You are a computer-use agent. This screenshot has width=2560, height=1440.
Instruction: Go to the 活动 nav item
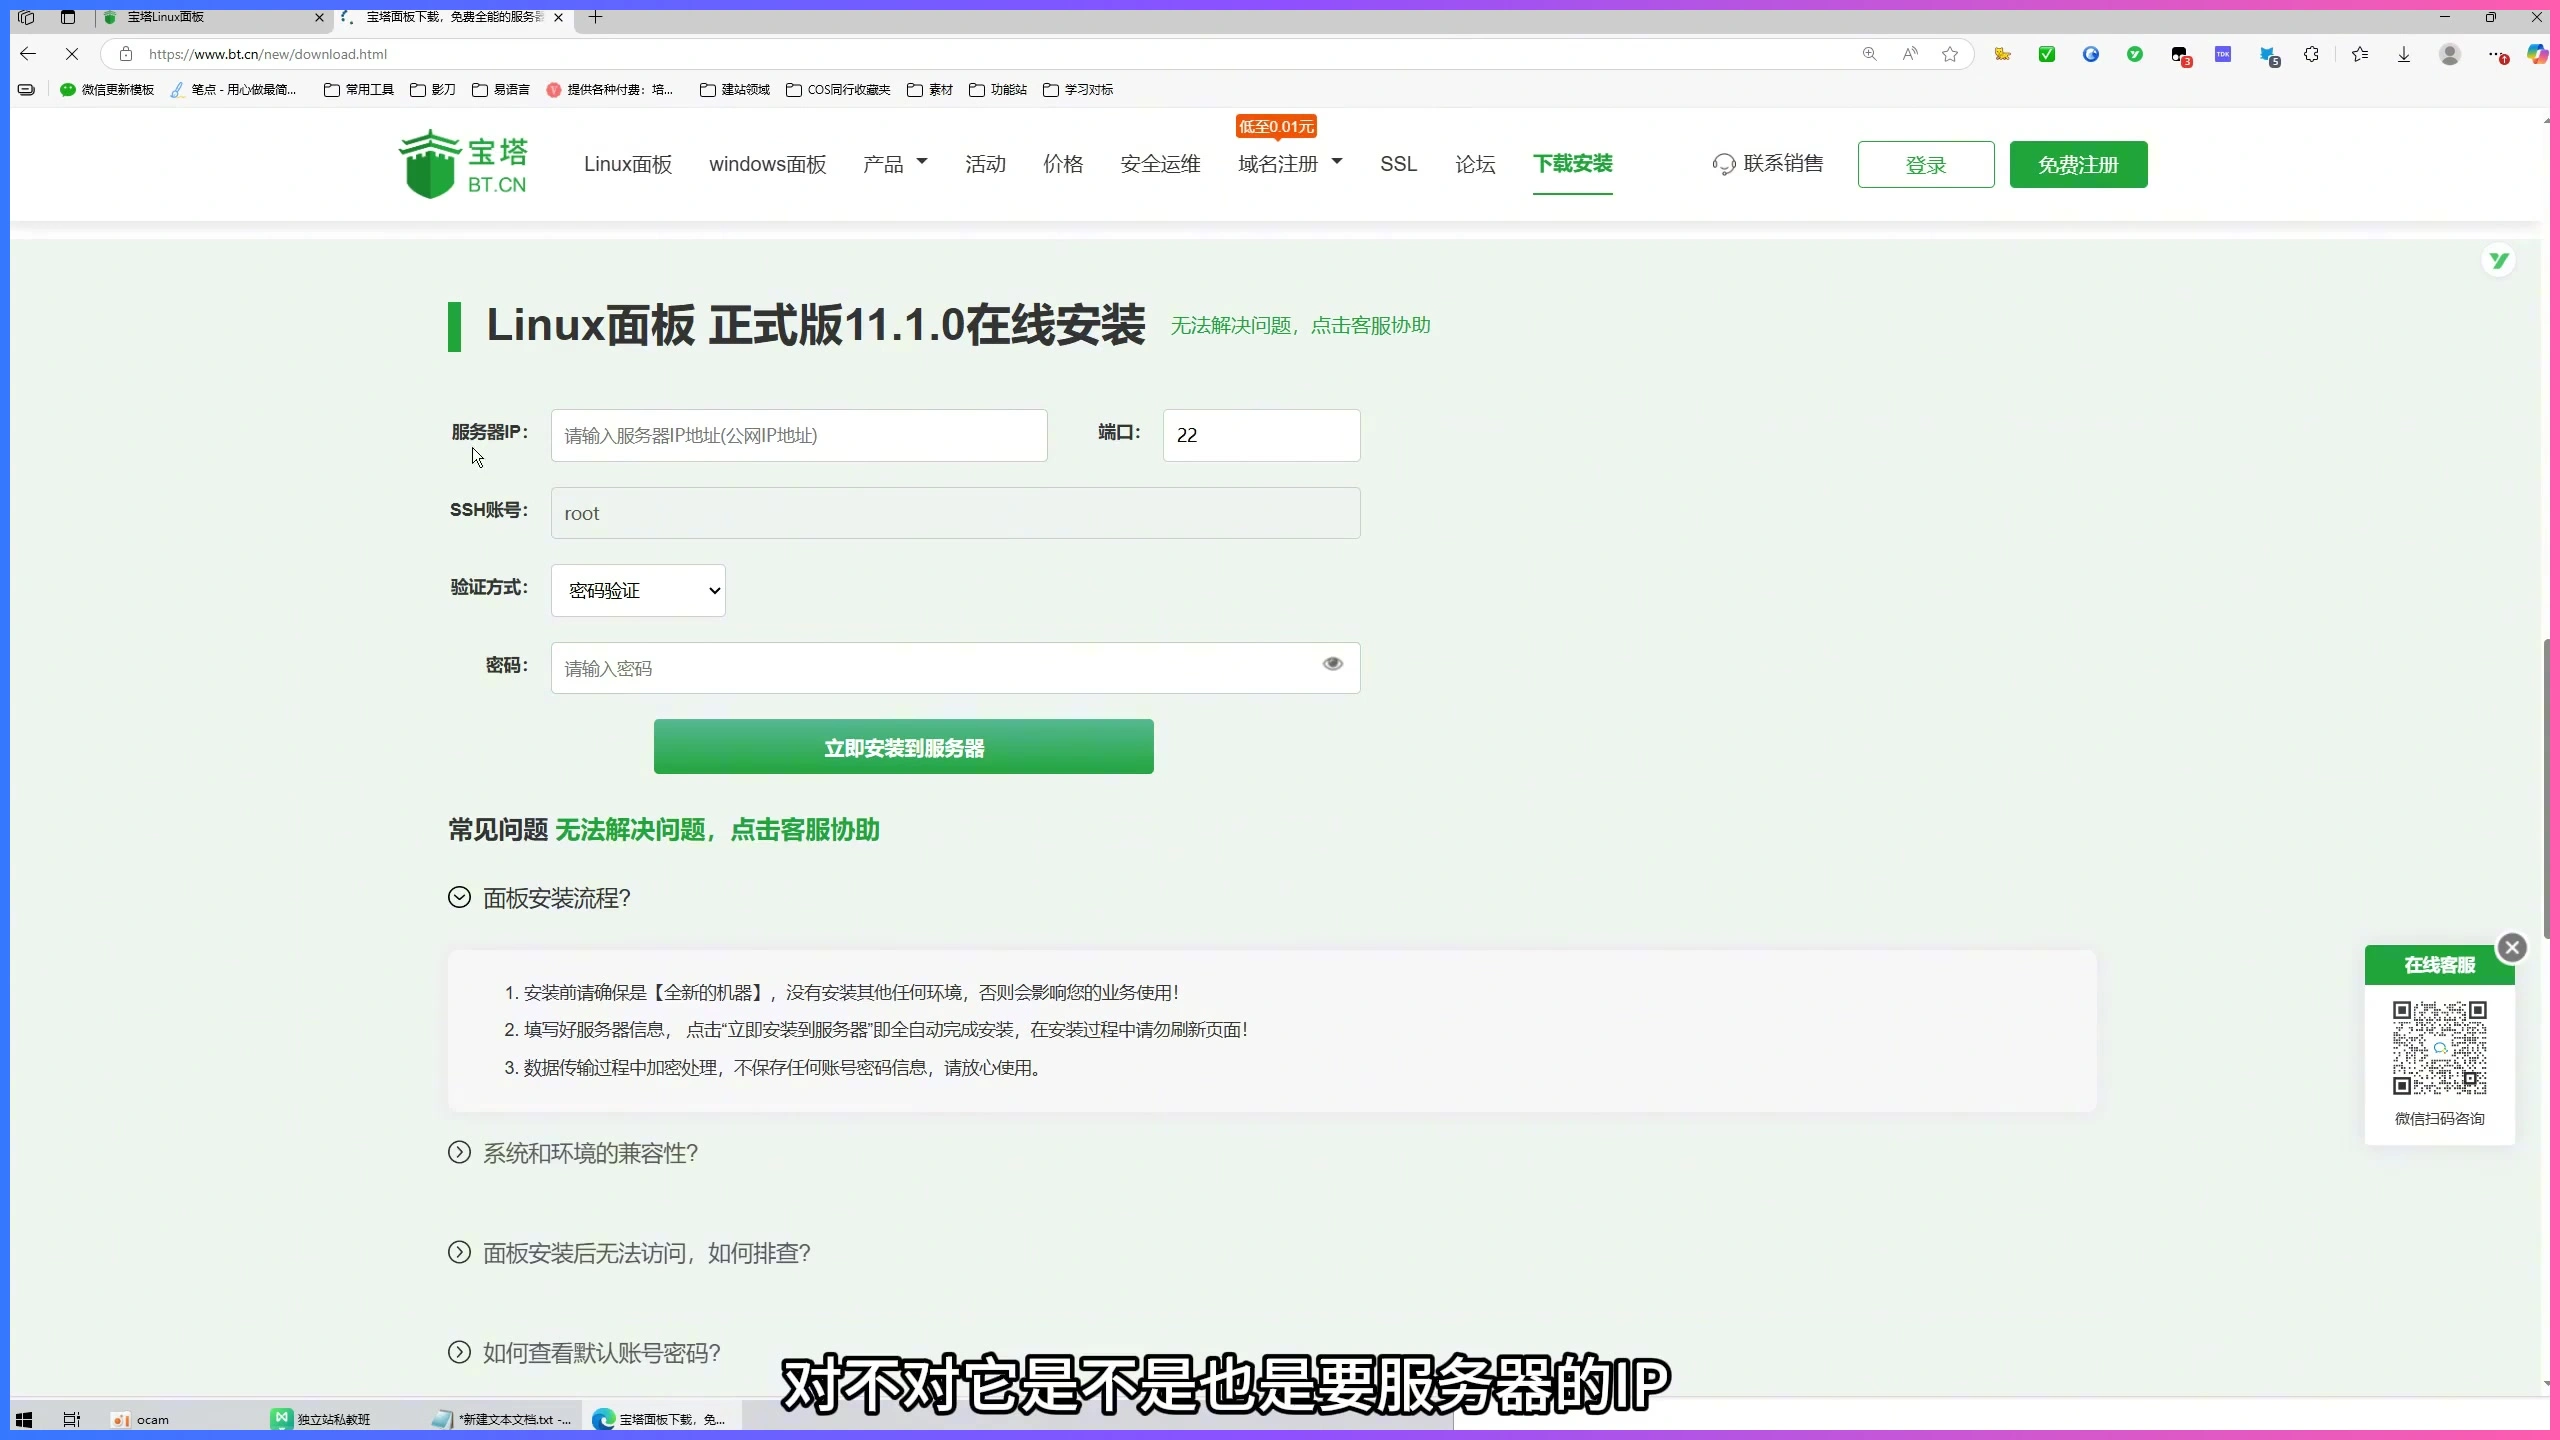pos(985,164)
